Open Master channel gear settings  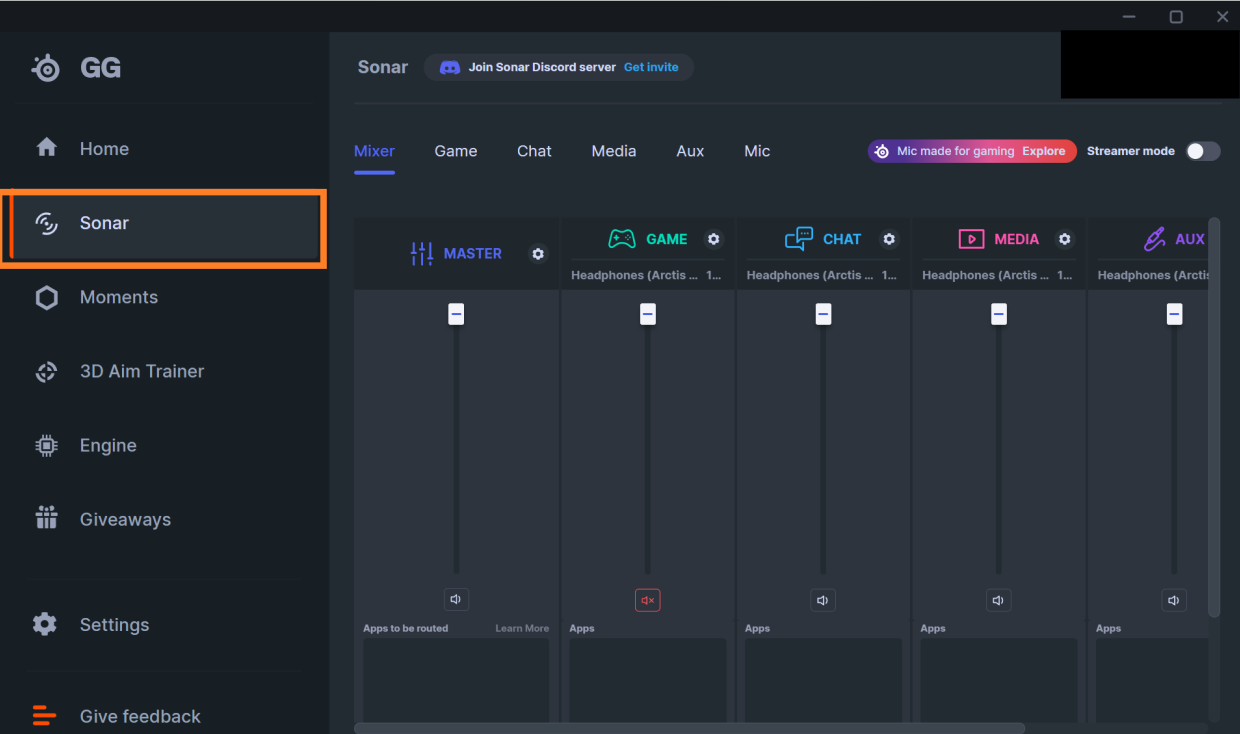coord(538,254)
